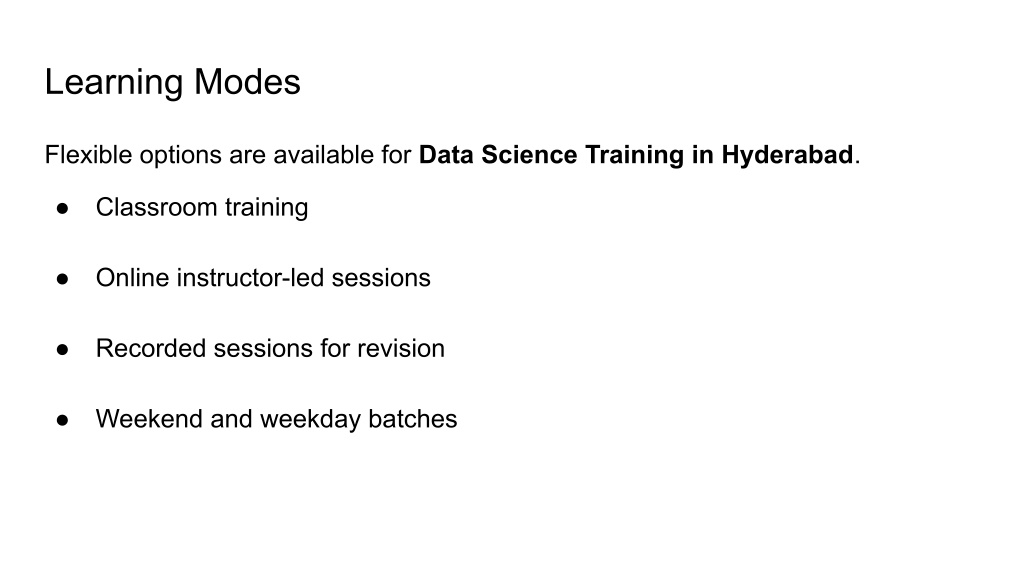
Task: Click the bullet dot beside "Classroom training"
Action: click(x=62, y=208)
